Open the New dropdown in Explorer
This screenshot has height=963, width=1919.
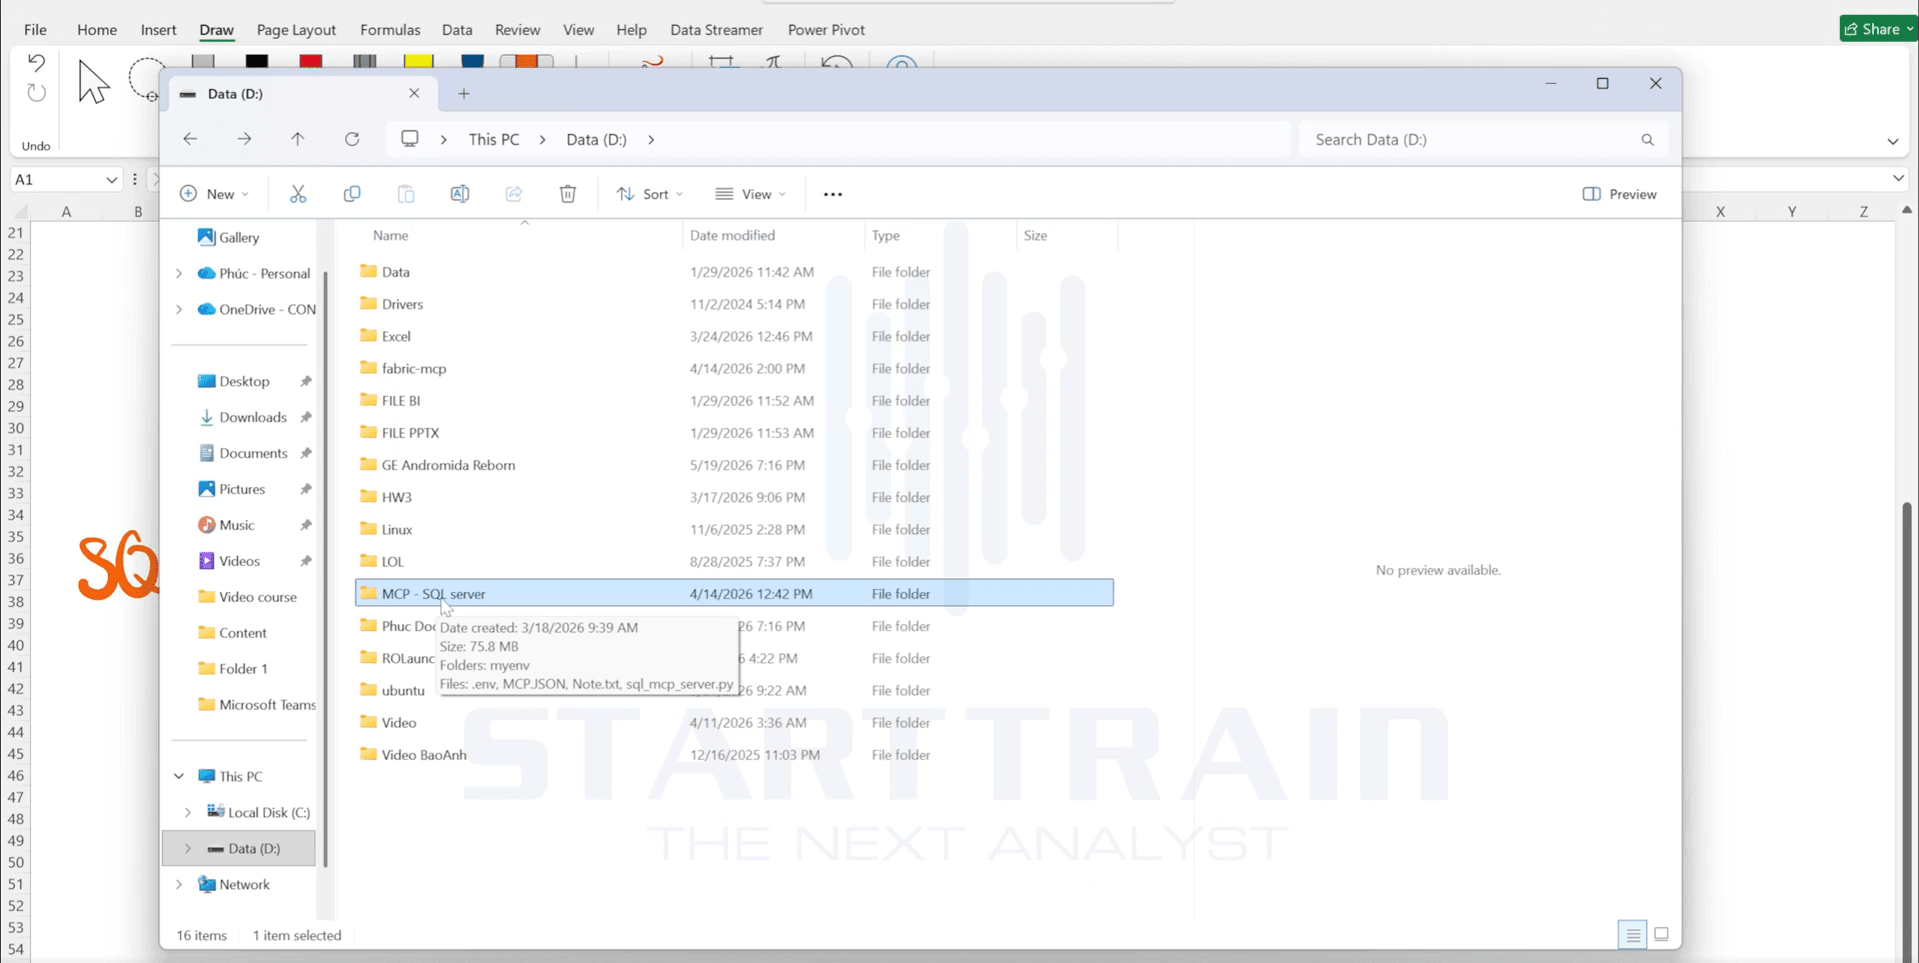tap(214, 194)
